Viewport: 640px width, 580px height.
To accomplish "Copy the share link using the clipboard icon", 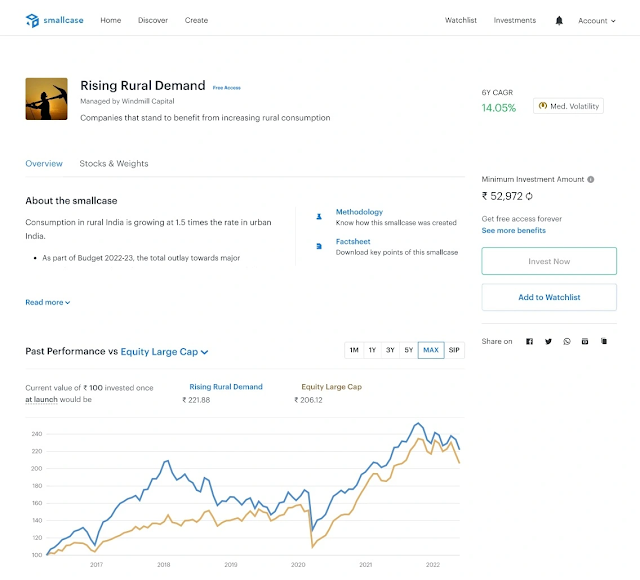I will [604, 341].
